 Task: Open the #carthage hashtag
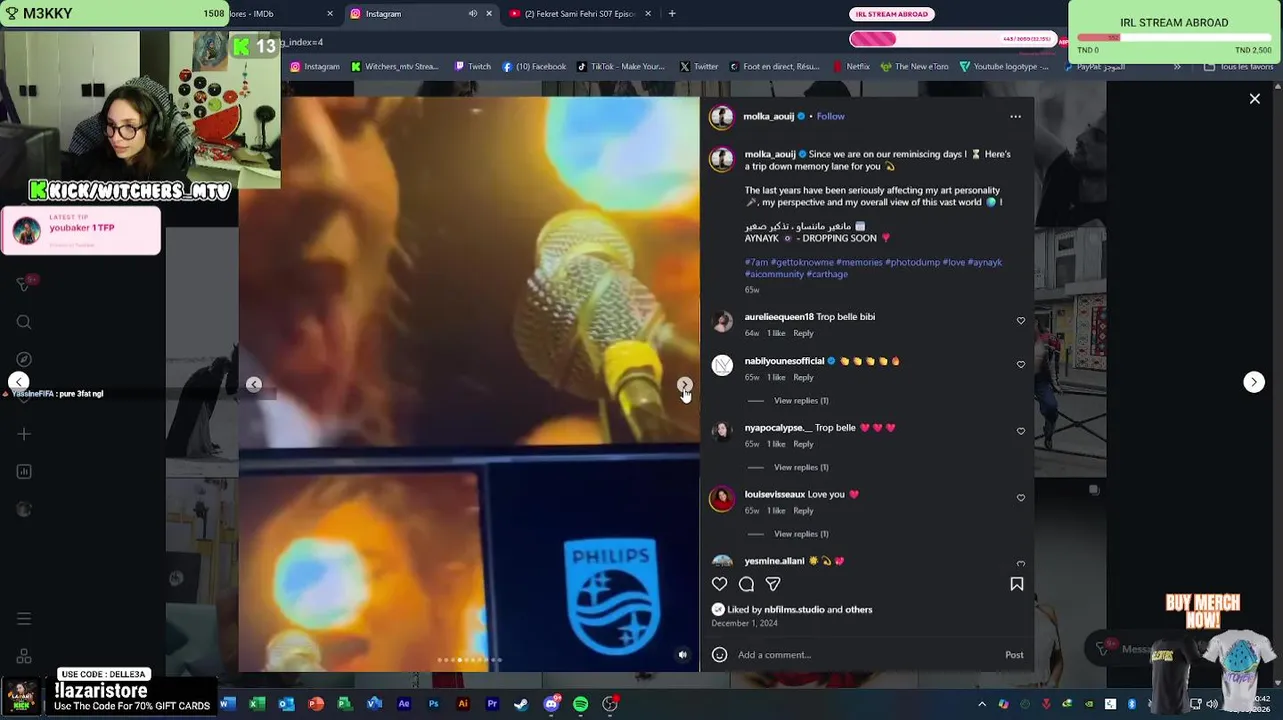click(x=827, y=274)
